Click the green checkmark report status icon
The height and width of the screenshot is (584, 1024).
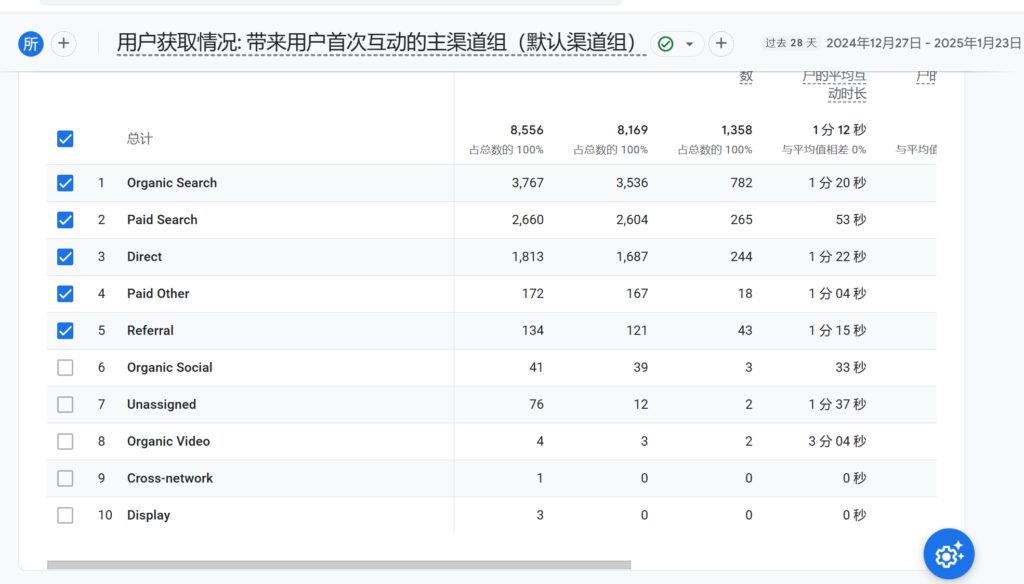[666, 44]
